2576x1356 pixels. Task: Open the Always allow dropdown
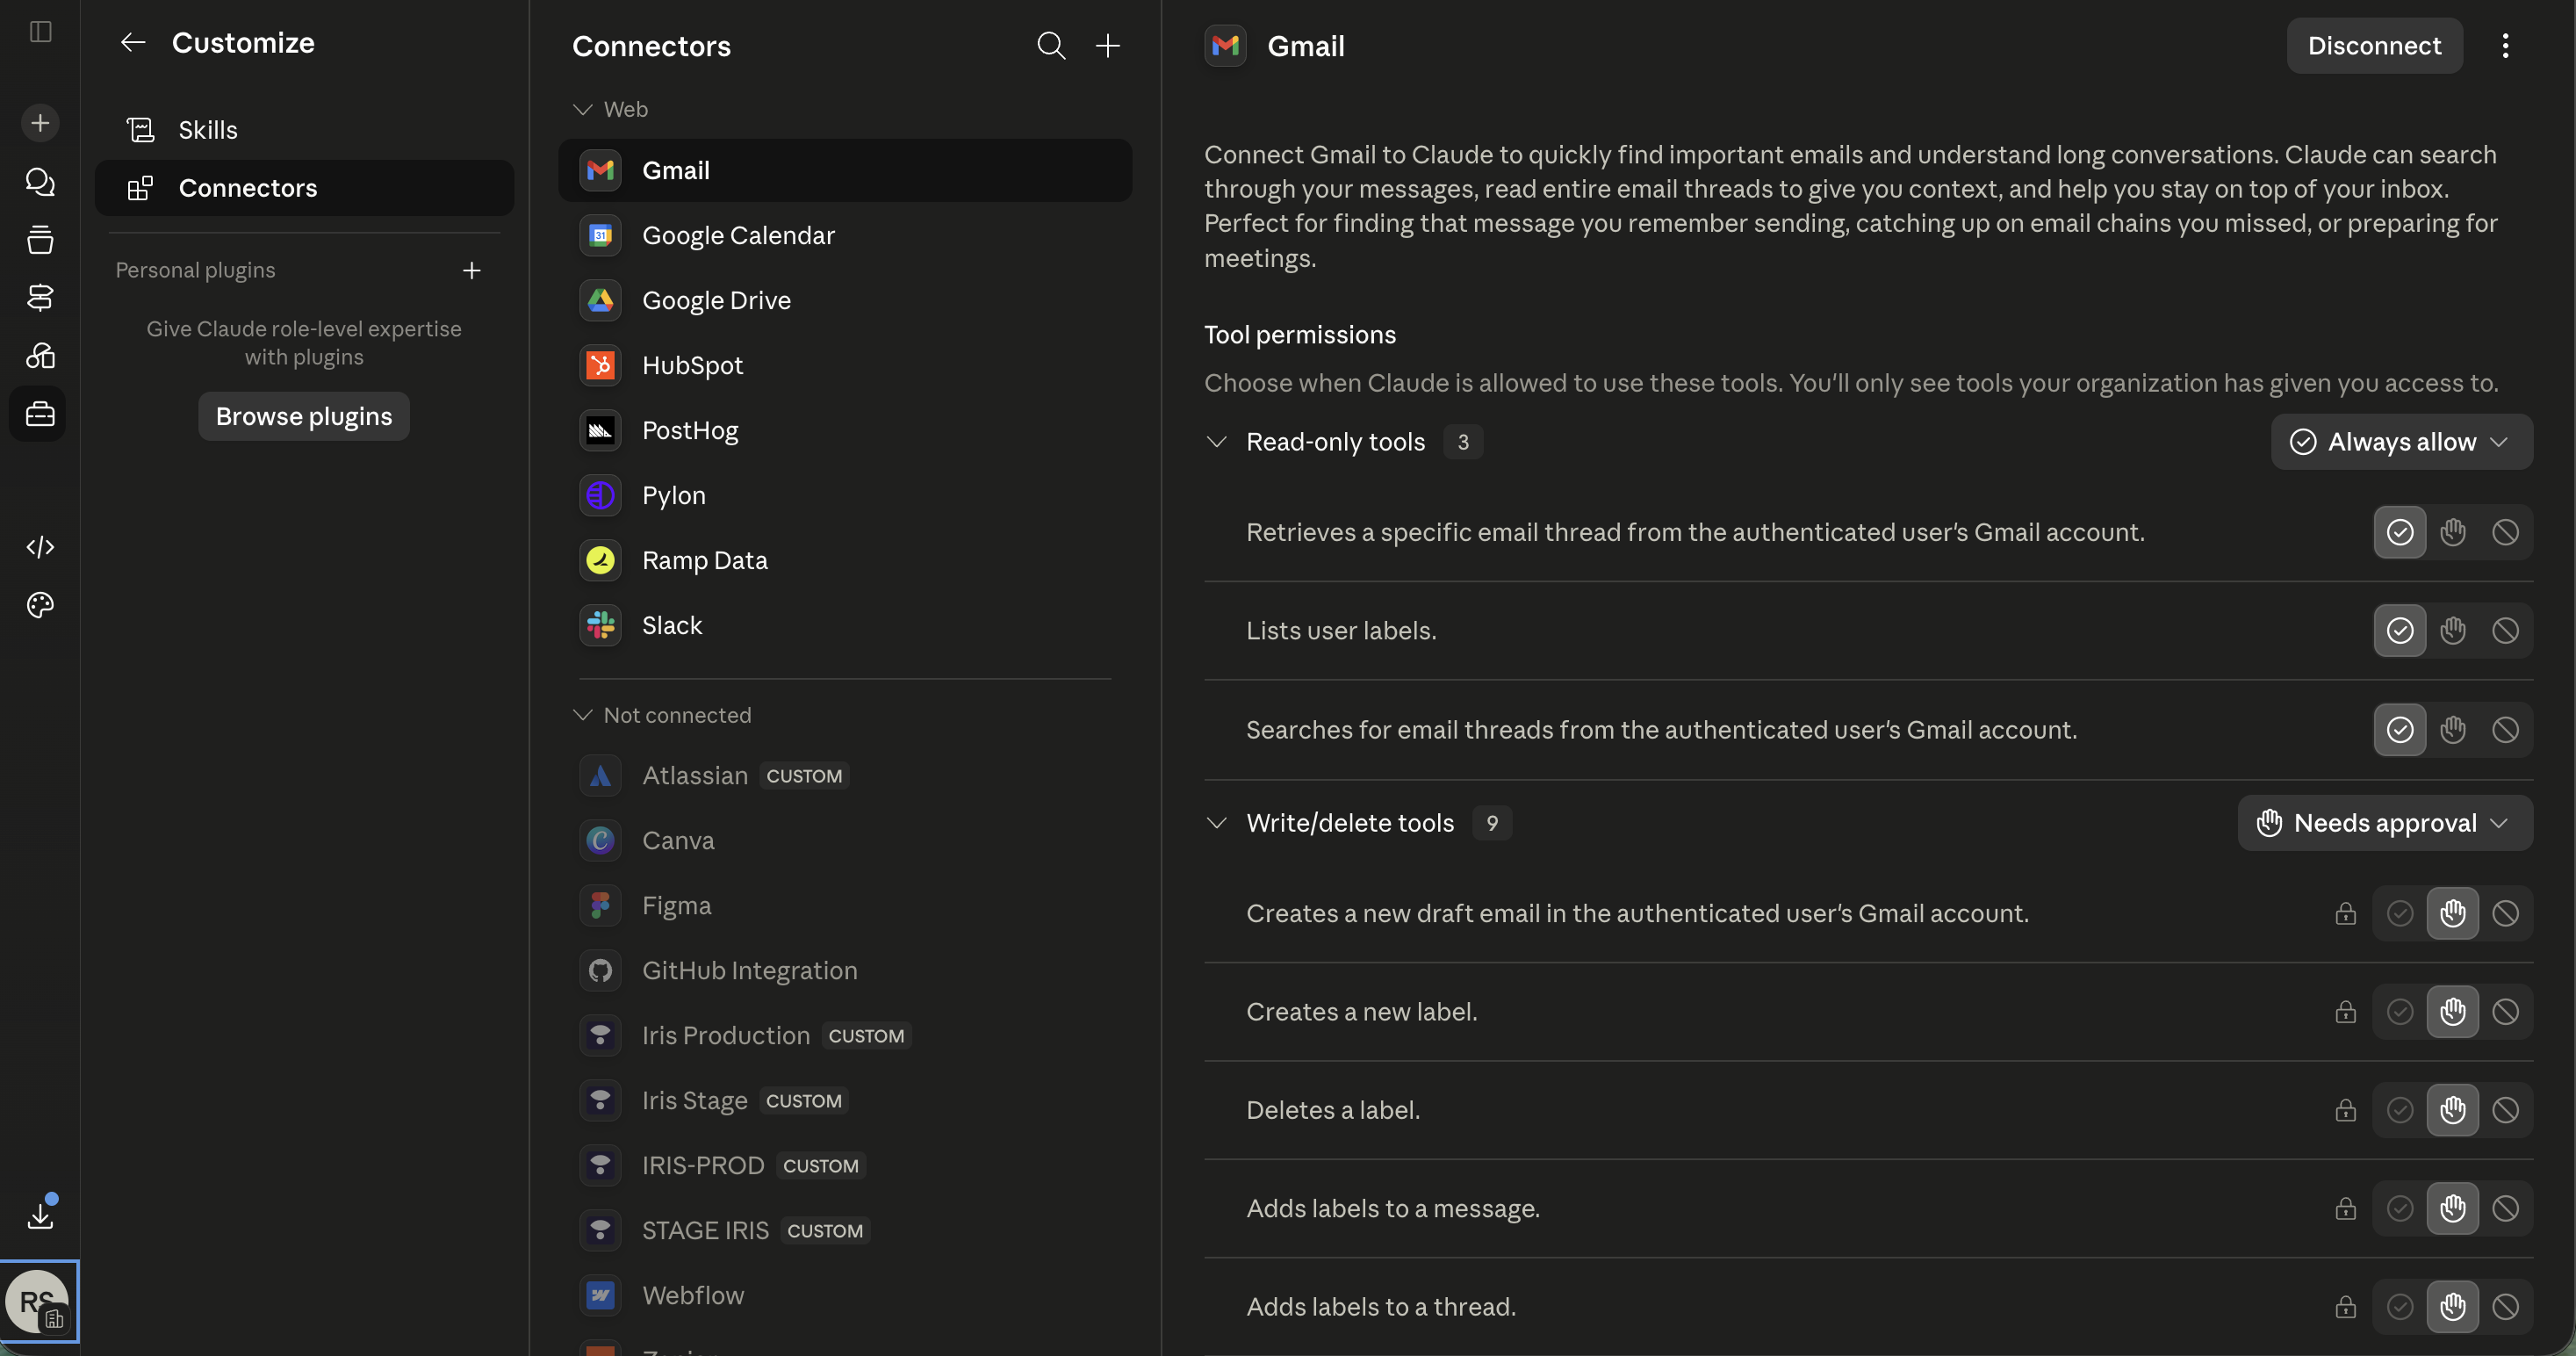click(2402, 442)
